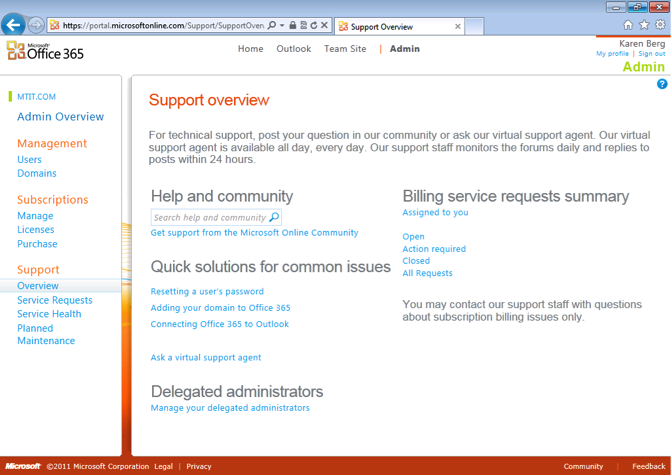Click the browser Back arrow button
This screenshot has width=671, height=475.
13,25
